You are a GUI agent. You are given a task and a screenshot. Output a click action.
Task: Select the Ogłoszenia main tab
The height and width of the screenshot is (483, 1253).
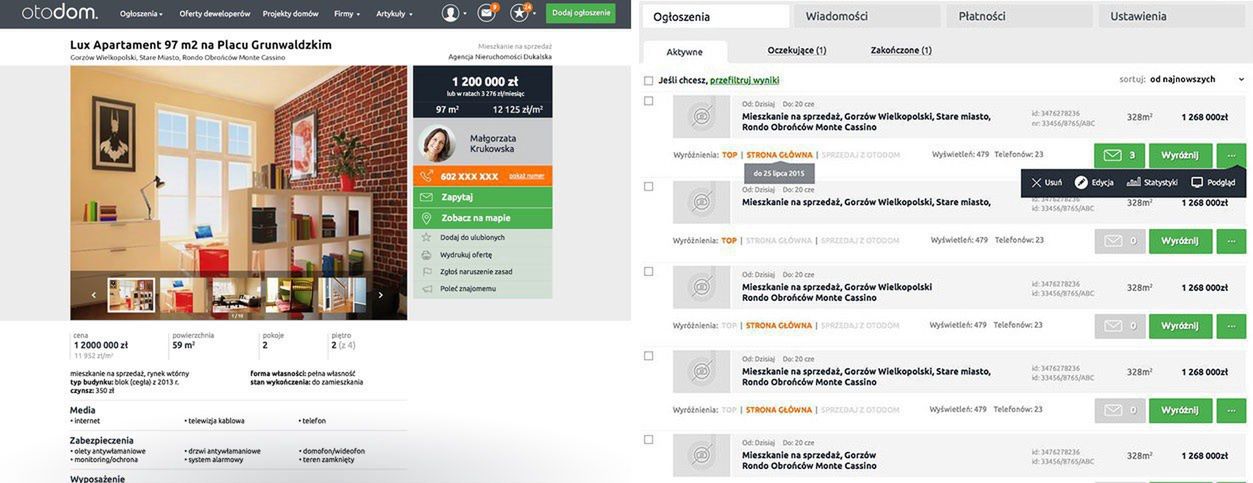pyautogui.click(x=715, y=16)
